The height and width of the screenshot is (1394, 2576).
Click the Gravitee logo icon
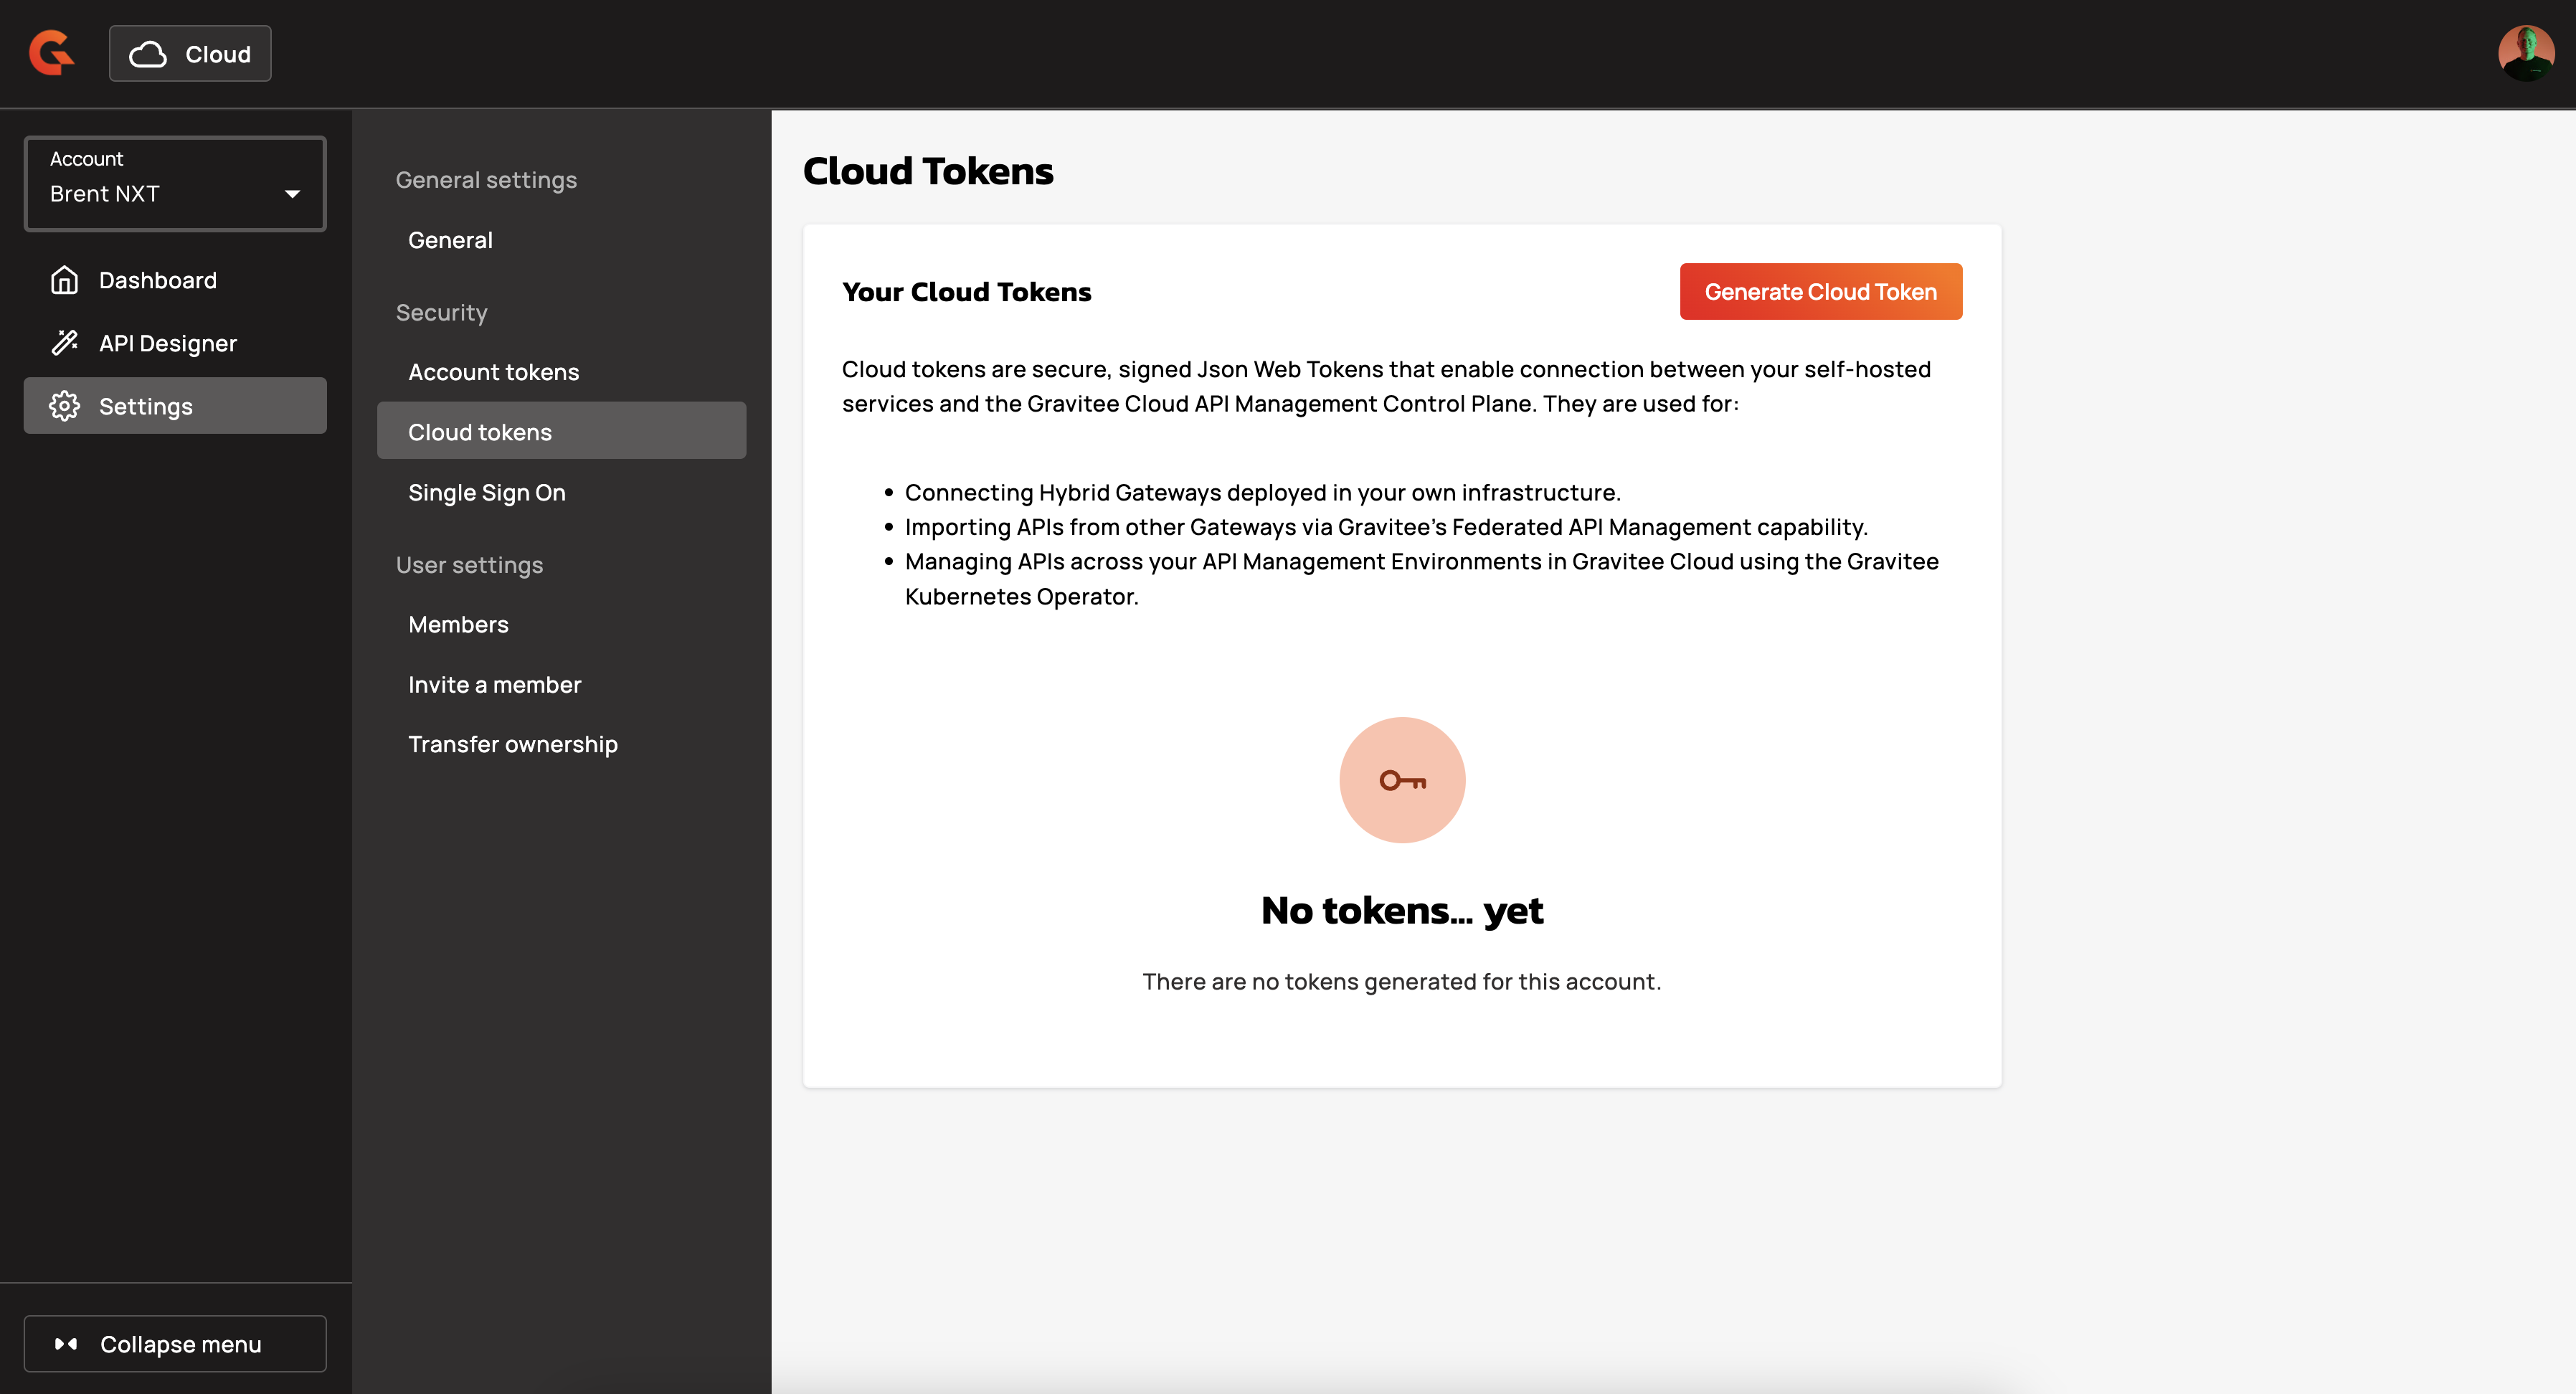tap(51, 53)
